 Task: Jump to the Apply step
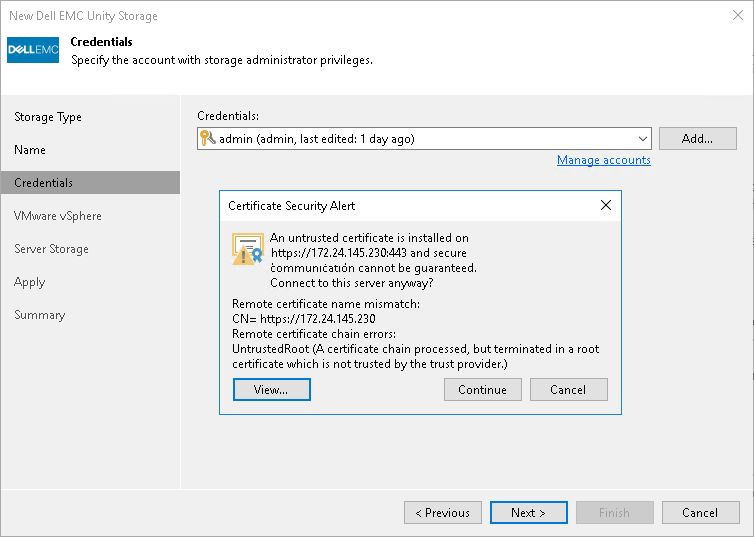click(x=29, y=282)
